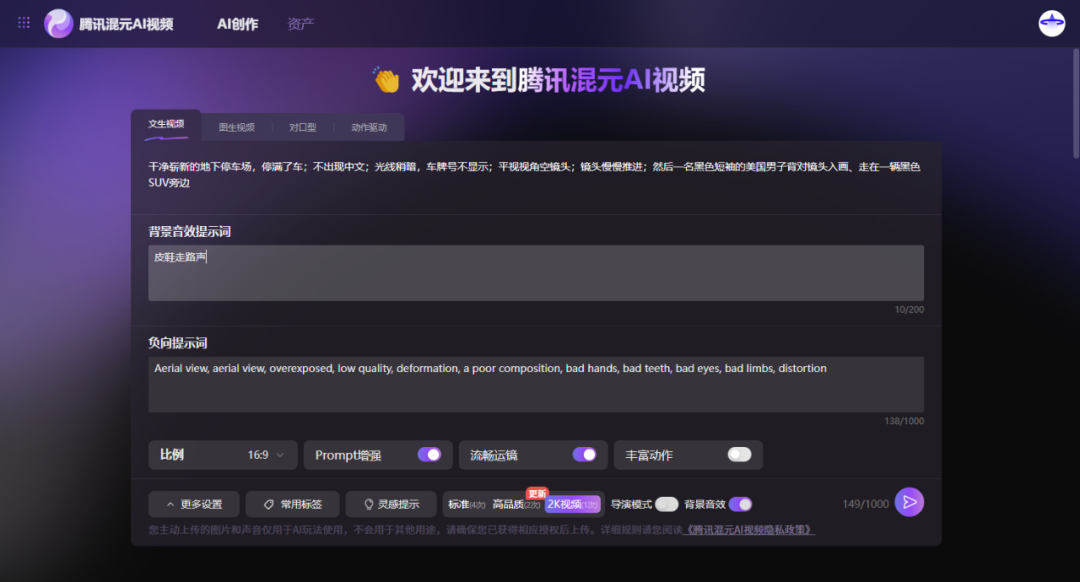Open the app grid menu icon
The height and width of the screenshot is (582, 1080).
pyautogui.click(x=24, y=23)
